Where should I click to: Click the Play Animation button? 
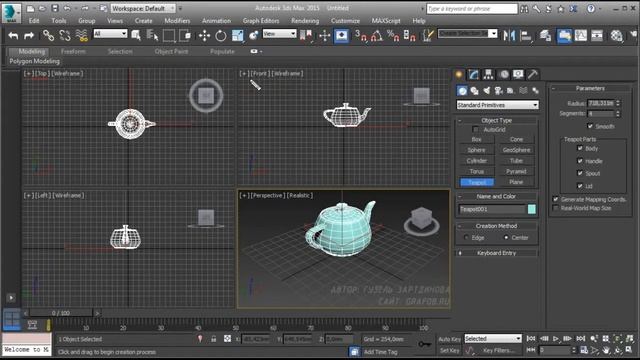point(556,338)
